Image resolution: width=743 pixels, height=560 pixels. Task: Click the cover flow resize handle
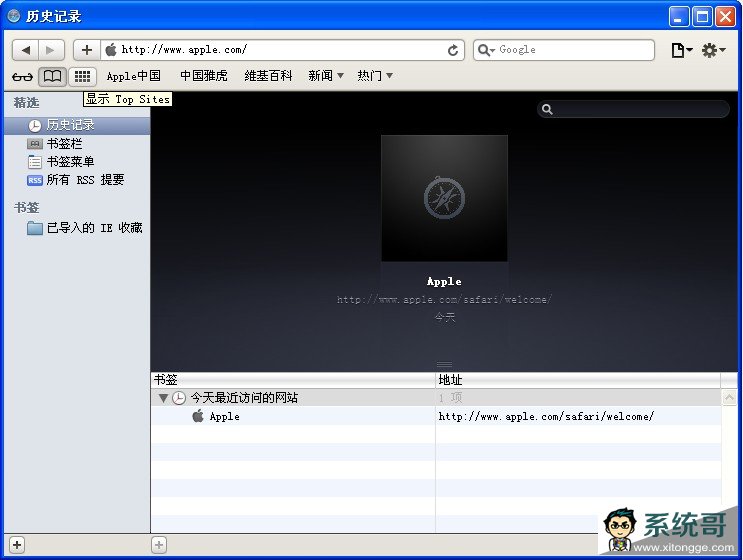pos(444,364)
